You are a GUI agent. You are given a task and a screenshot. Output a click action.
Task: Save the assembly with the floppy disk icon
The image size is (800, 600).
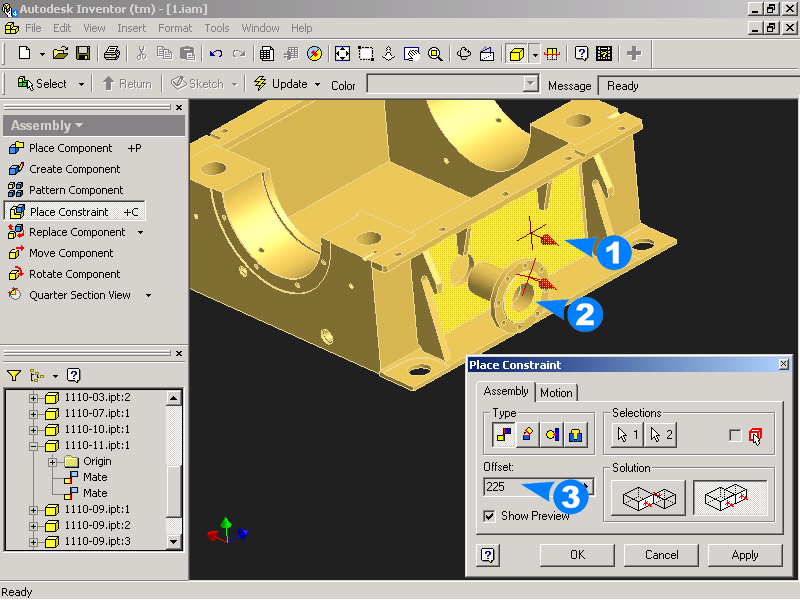(x=83, y=53)
